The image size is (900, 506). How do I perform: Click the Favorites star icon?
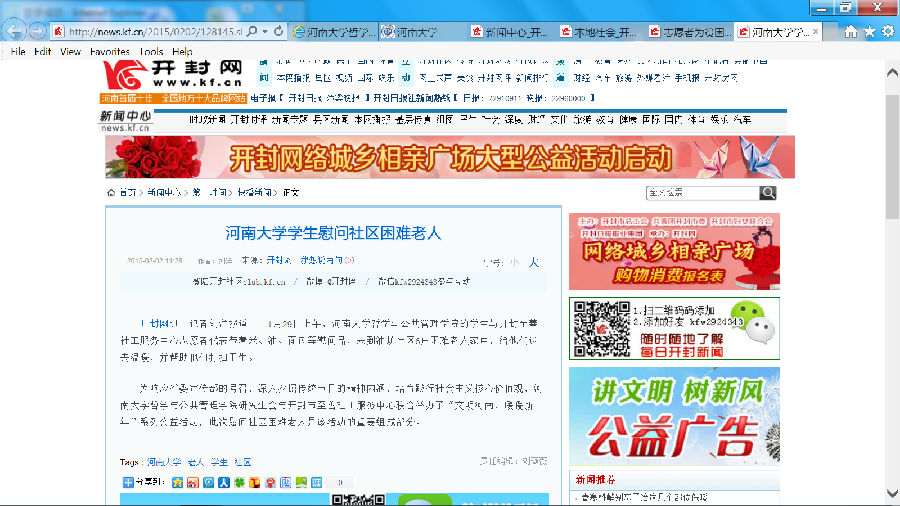tap(868, 31)
